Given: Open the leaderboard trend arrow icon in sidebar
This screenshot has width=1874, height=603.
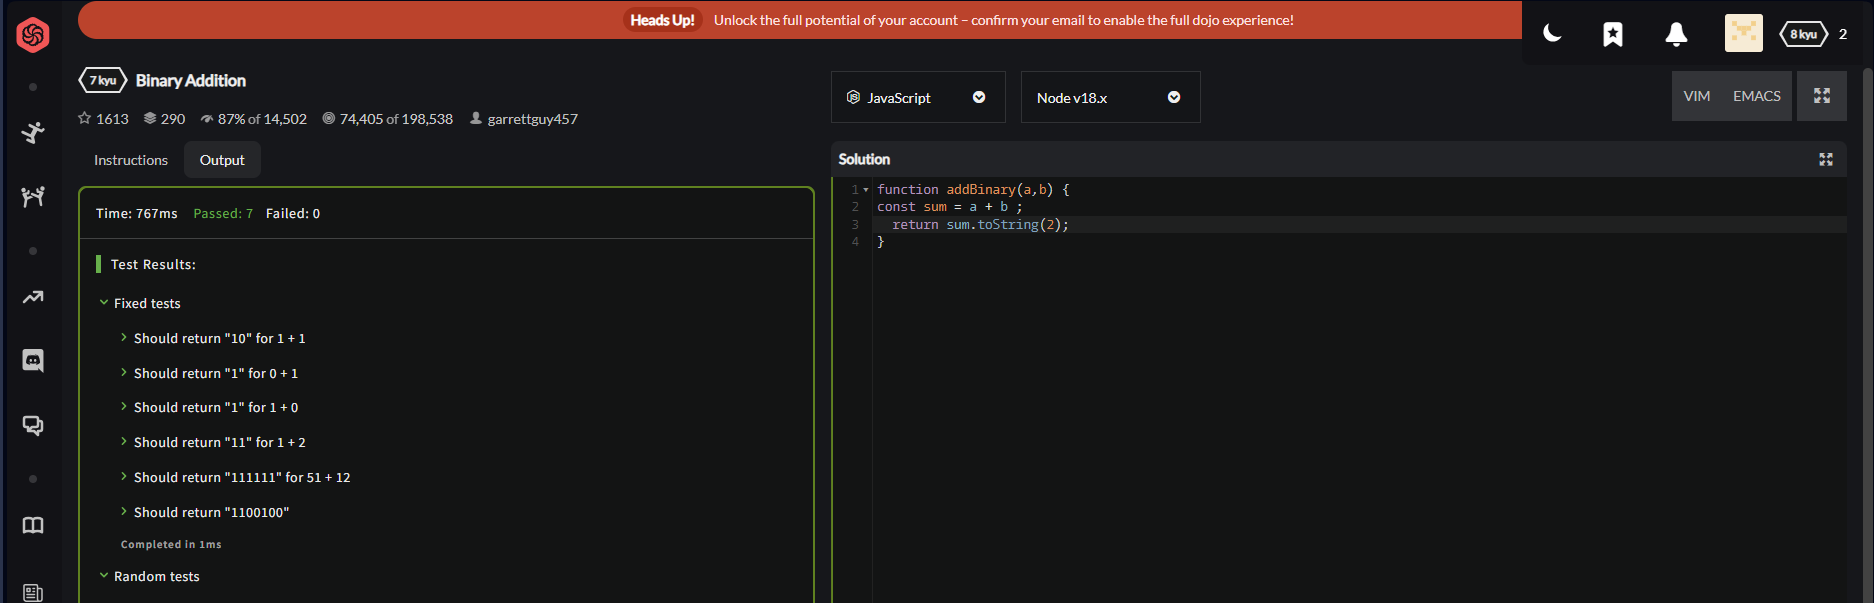Looking at the screenshot, I should click(x=33, y=297).
